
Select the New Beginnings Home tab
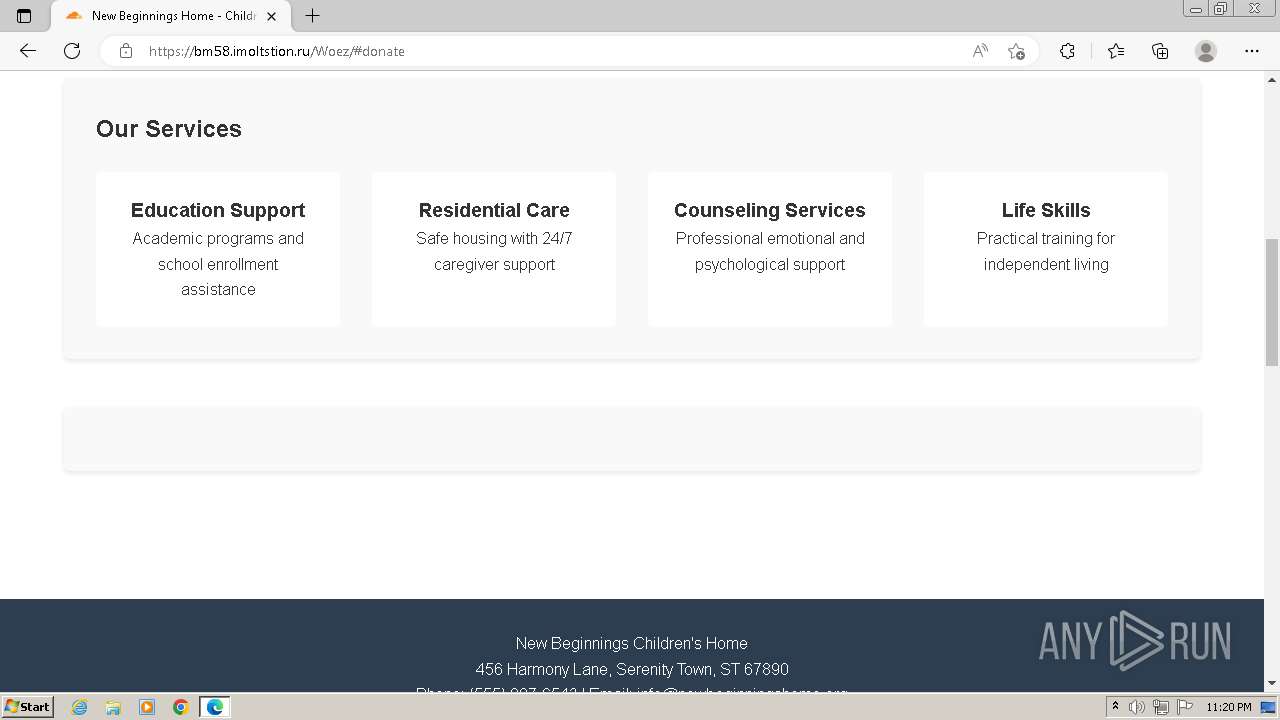click(x=170, y=16)
